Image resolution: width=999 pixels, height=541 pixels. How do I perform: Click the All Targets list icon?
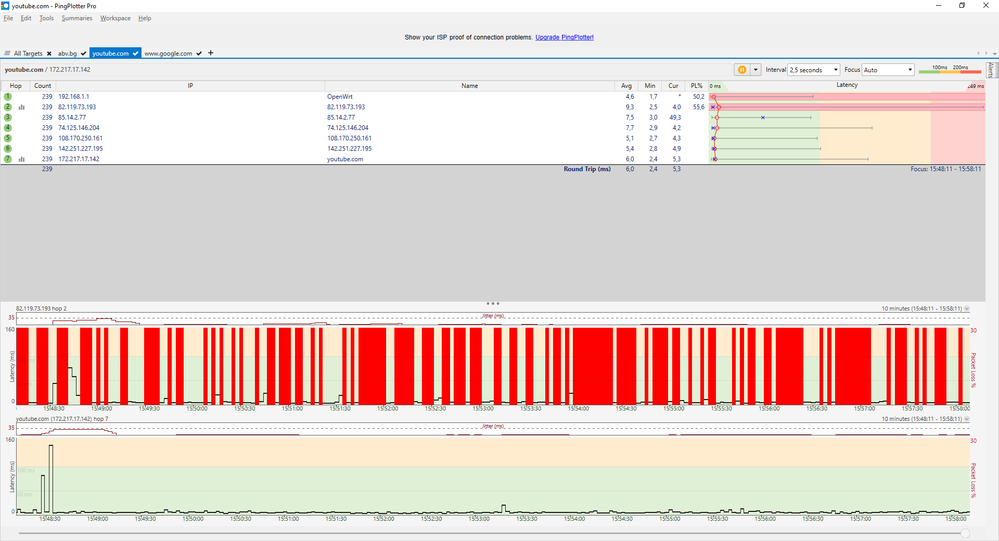point(7,53)
